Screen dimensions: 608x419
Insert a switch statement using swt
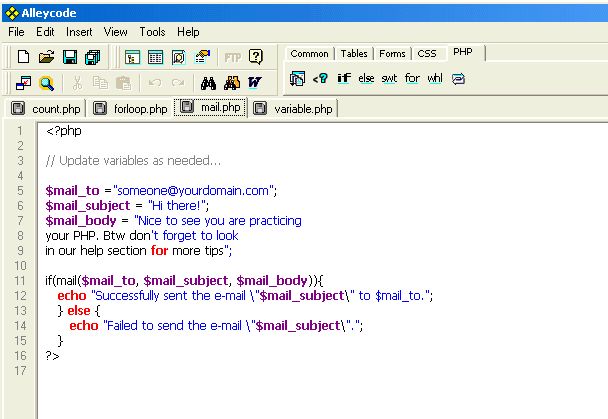coord(389,79)
